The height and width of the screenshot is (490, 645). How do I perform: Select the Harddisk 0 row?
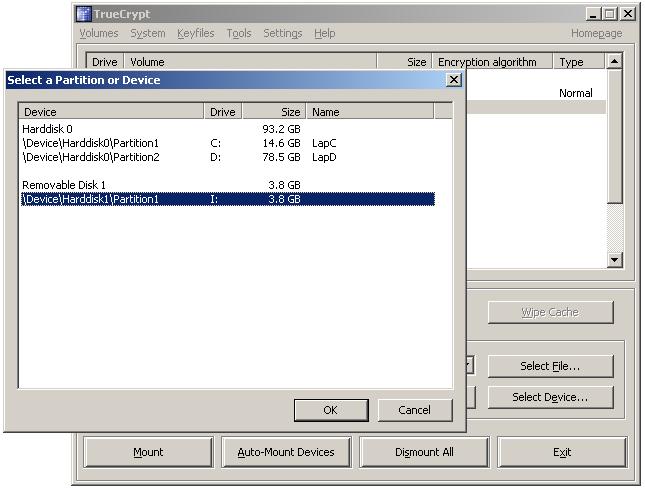[228, 129]
